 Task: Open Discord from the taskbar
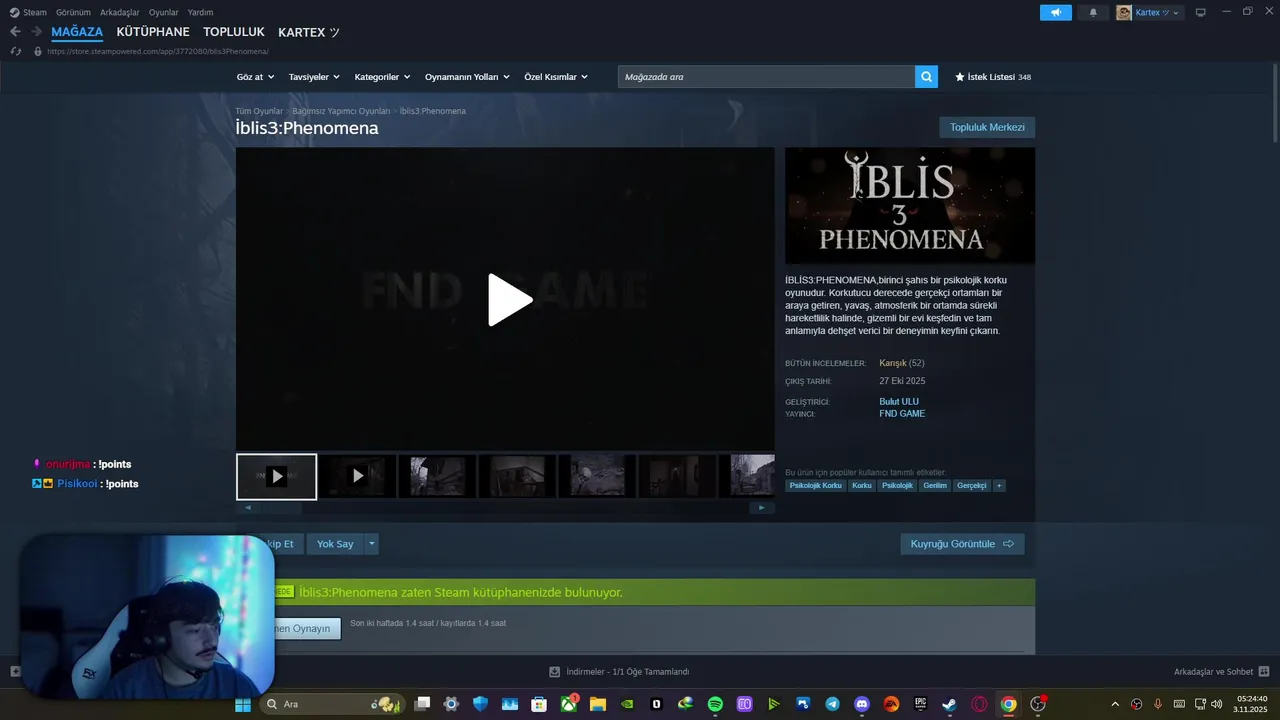coord(862,704)
